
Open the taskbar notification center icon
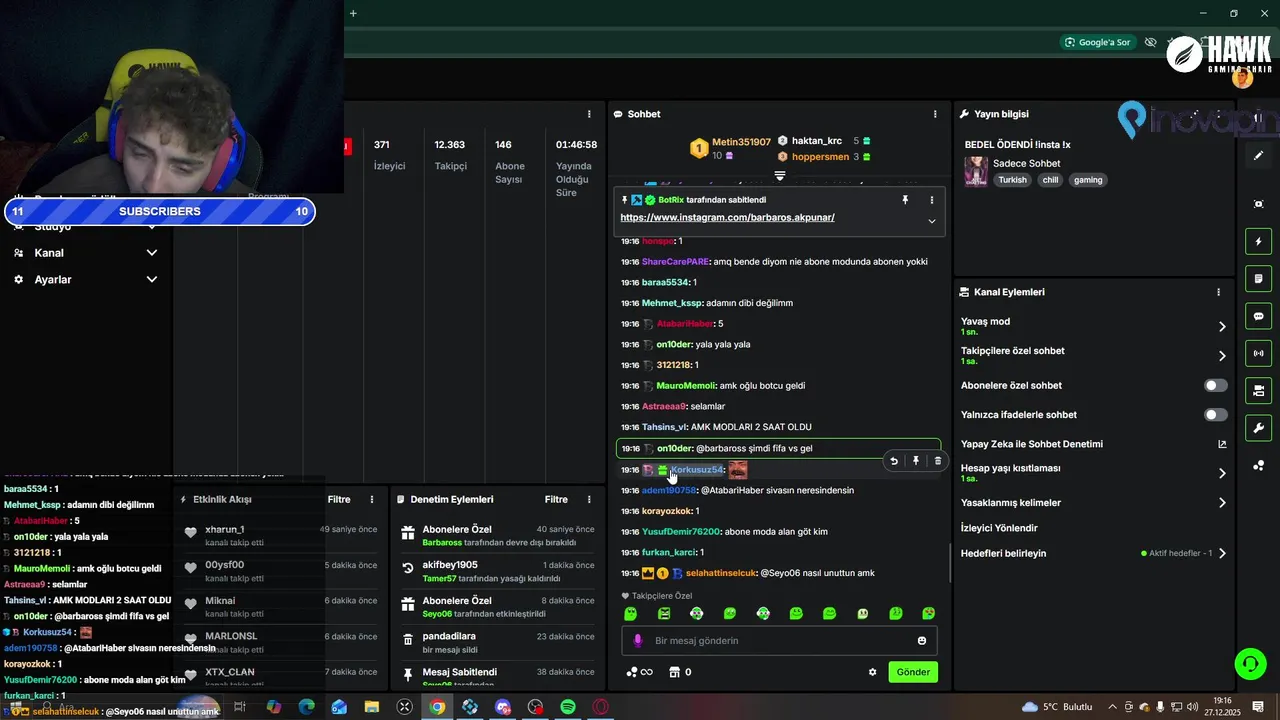pyautogui.click(x=1259, y=707)
